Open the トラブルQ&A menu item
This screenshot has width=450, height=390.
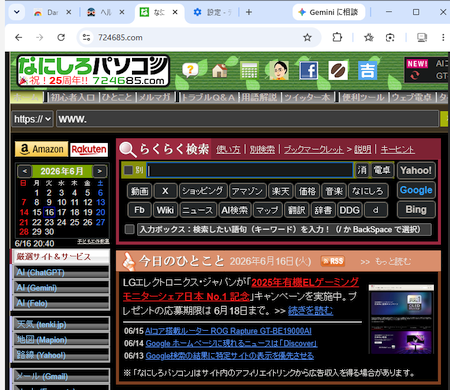point(208,97)
